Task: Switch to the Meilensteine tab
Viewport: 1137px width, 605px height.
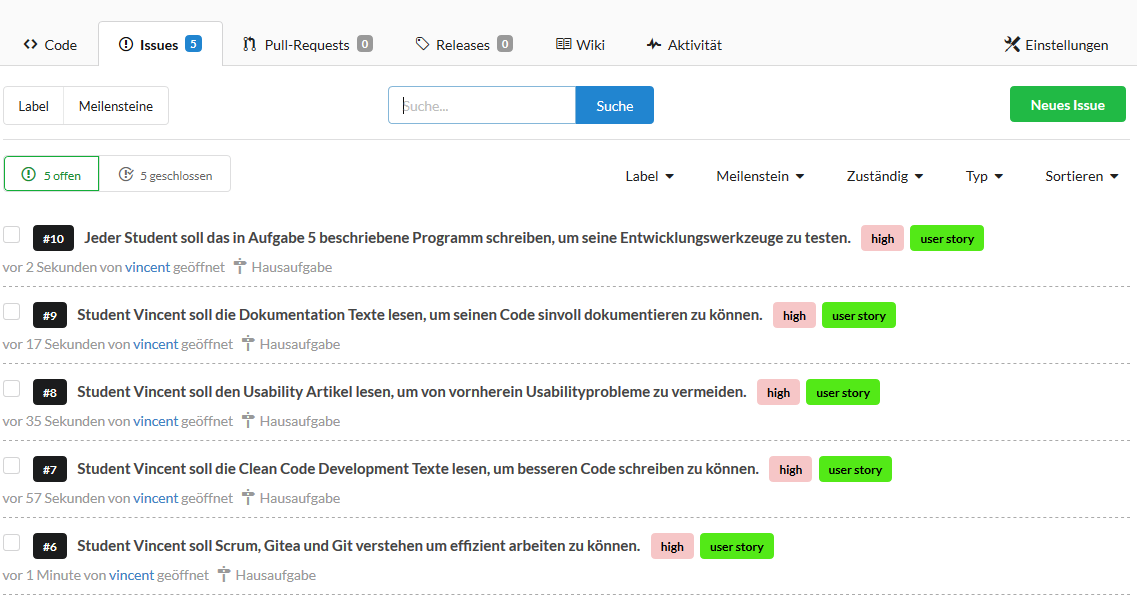Action: [x=116, y=106]
